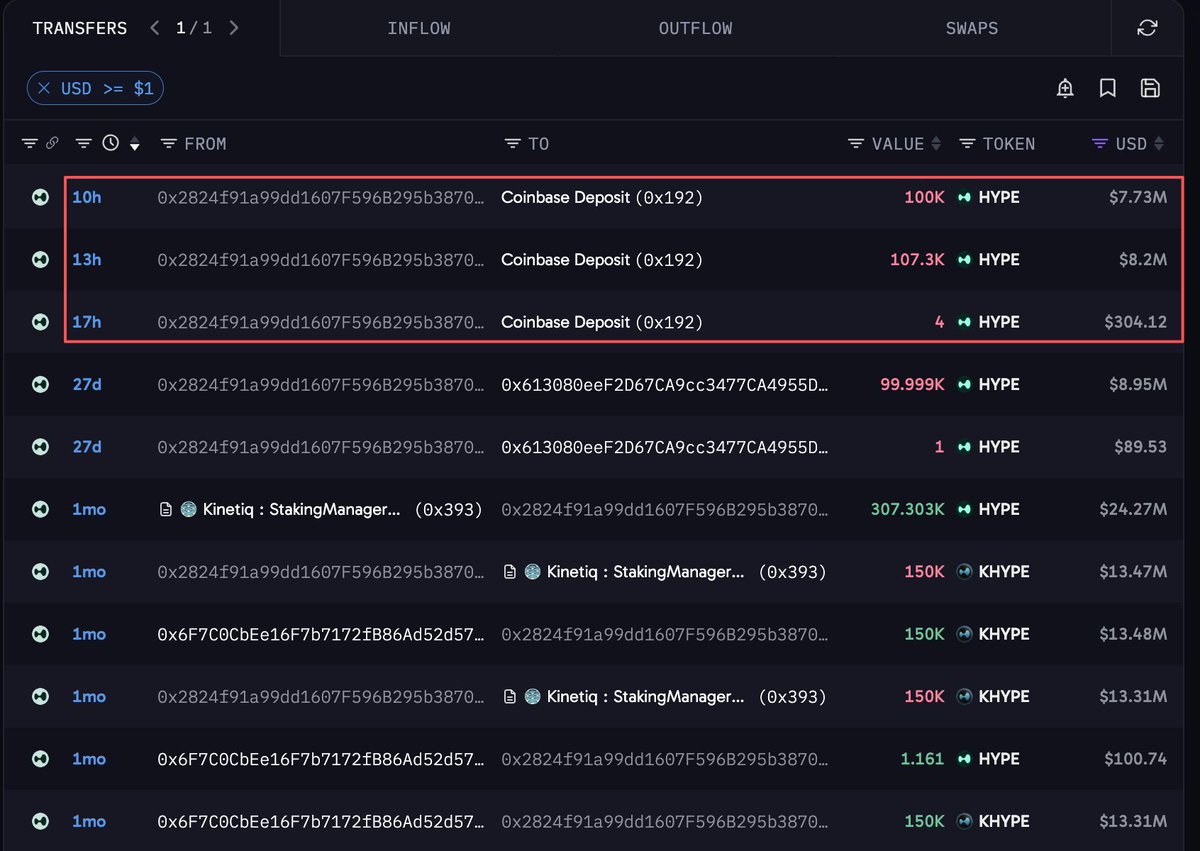Open the filter icon beside VALUE
Screen dimensions: 1200x851
(x=856, y=144)
